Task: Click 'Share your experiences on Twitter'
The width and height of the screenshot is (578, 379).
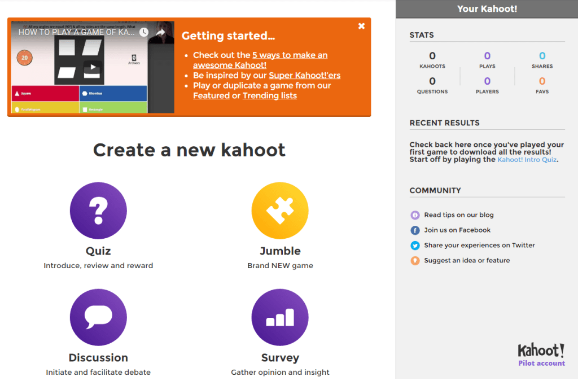Action: [479, 245]
